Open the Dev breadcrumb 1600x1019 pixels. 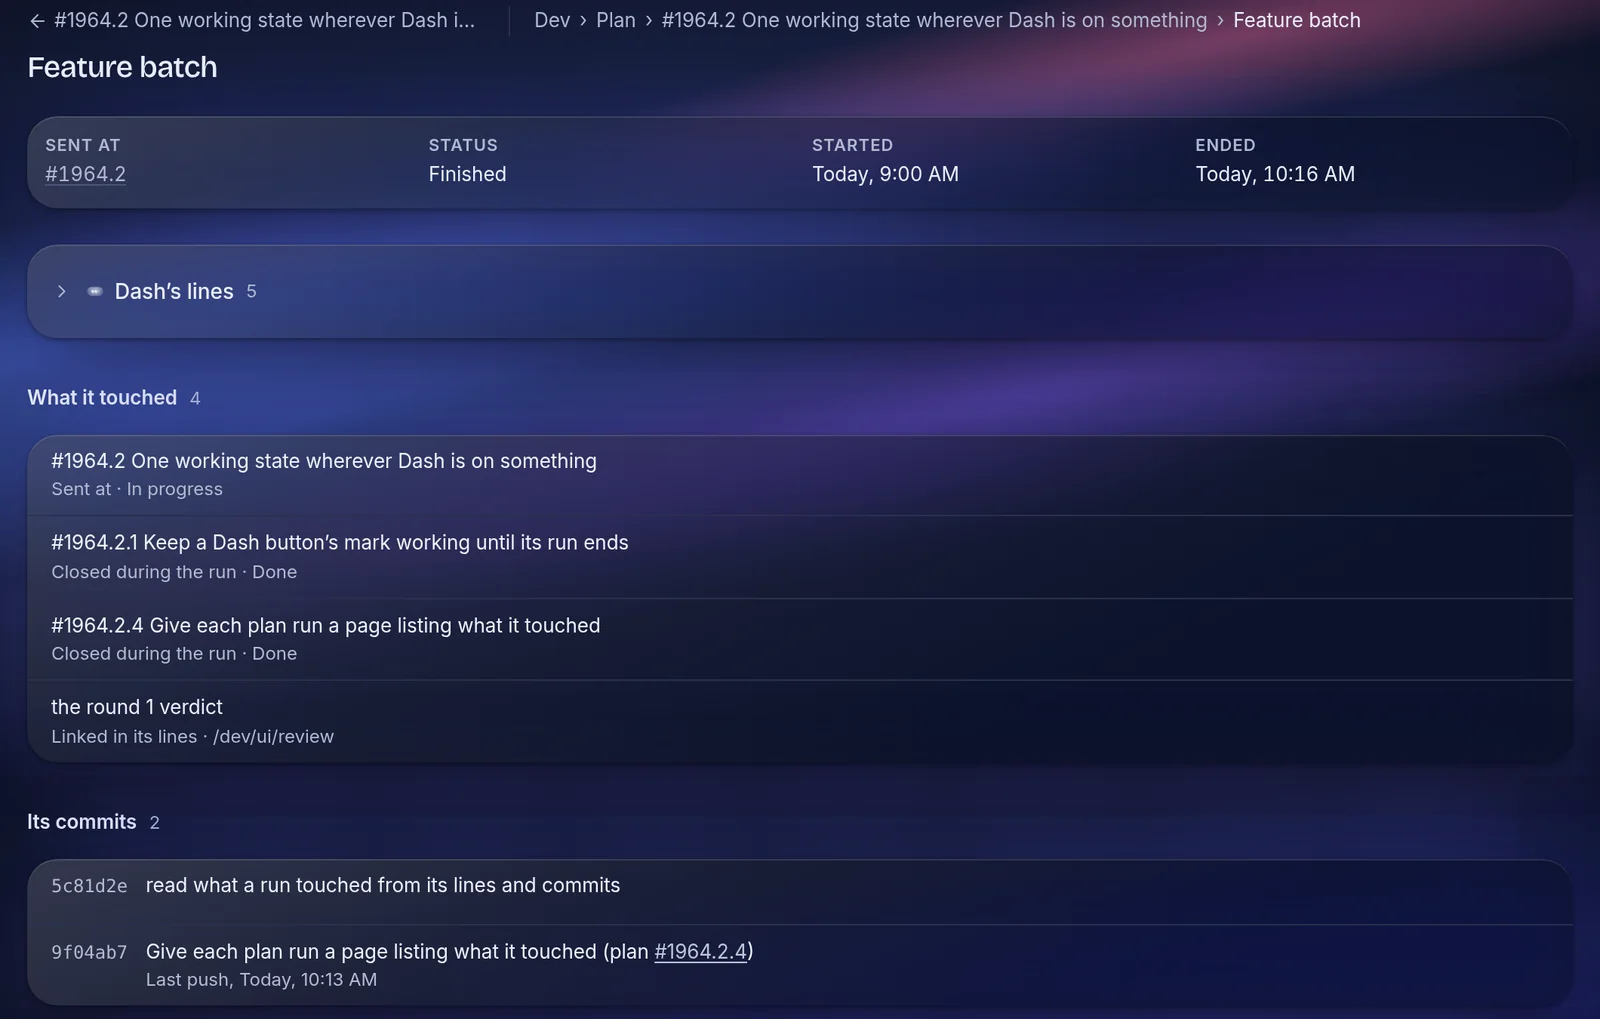point(552,20)
